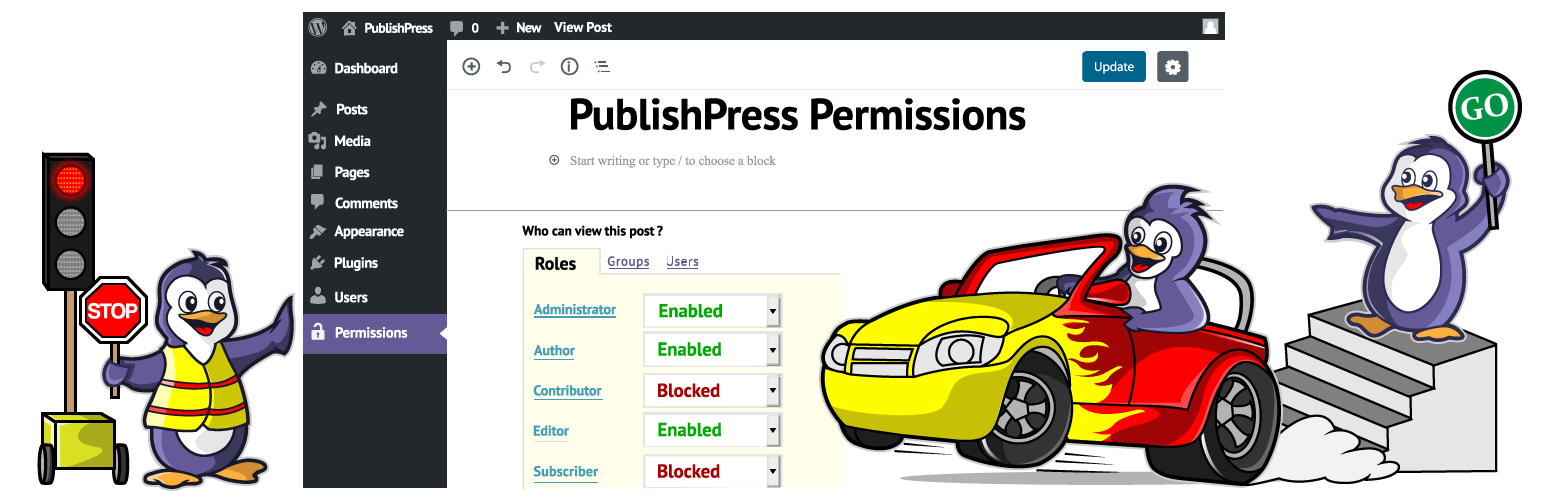The width and height of the screenshot is (1544, 500).
Task: Click the plus New item in admin bar
Action: [x=519, y=28]
